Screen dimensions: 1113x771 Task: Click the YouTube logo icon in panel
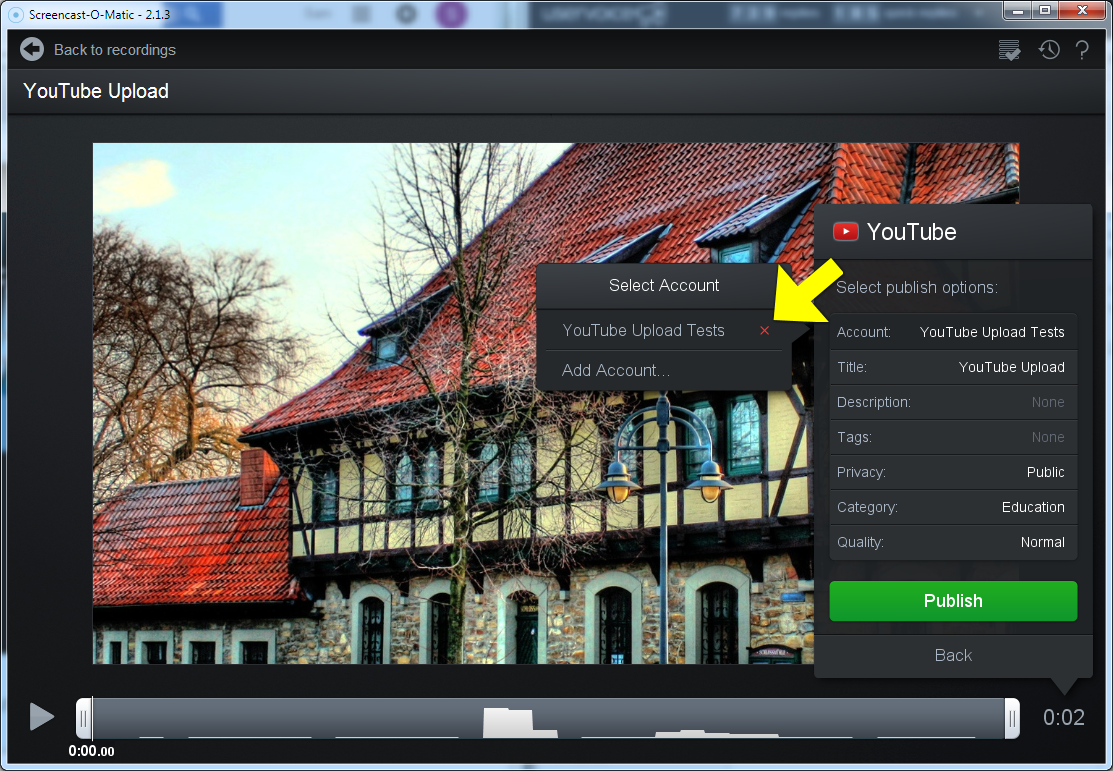(x=845, y=231)
